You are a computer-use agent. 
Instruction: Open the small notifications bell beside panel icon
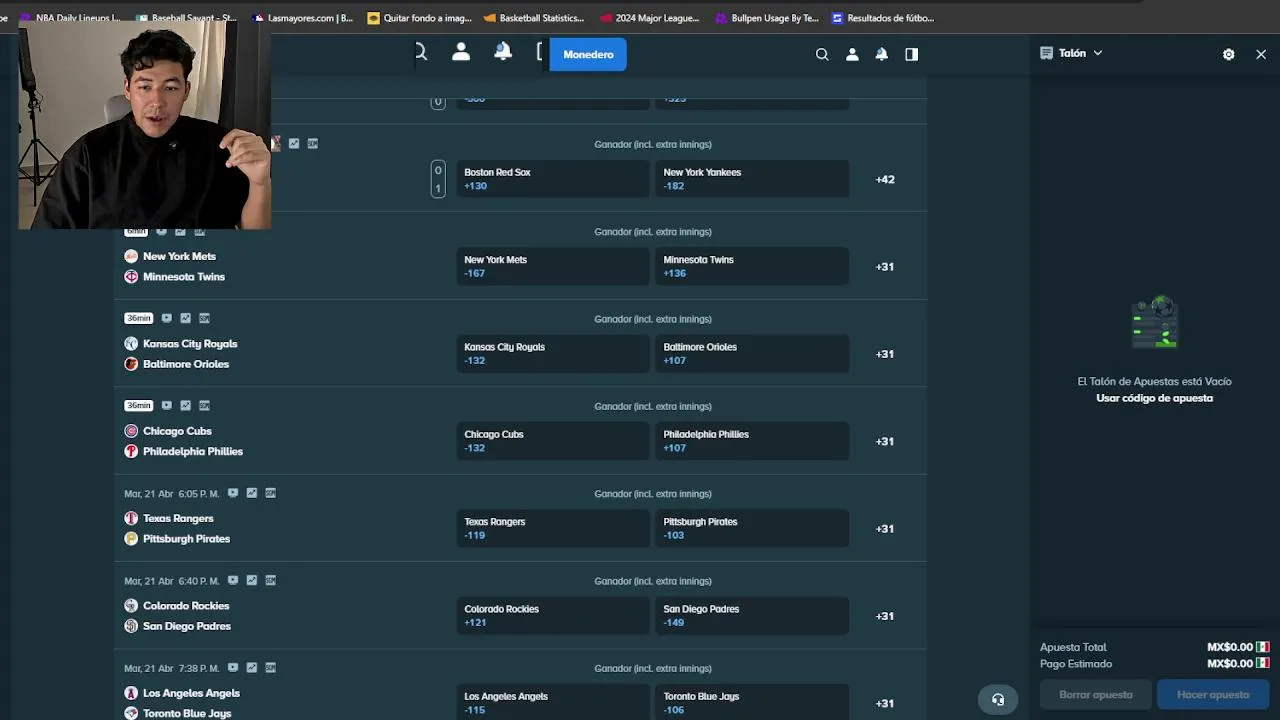tap(882, 55)
